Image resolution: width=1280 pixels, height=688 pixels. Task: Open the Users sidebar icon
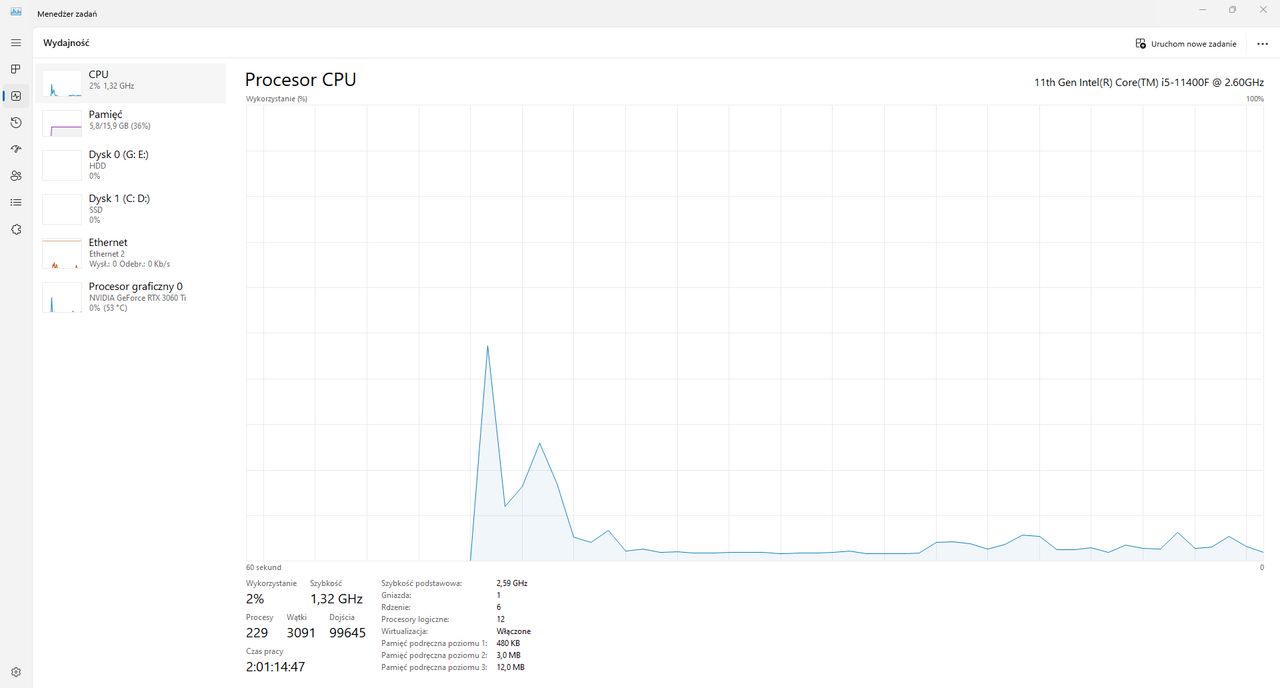point(16,176)
